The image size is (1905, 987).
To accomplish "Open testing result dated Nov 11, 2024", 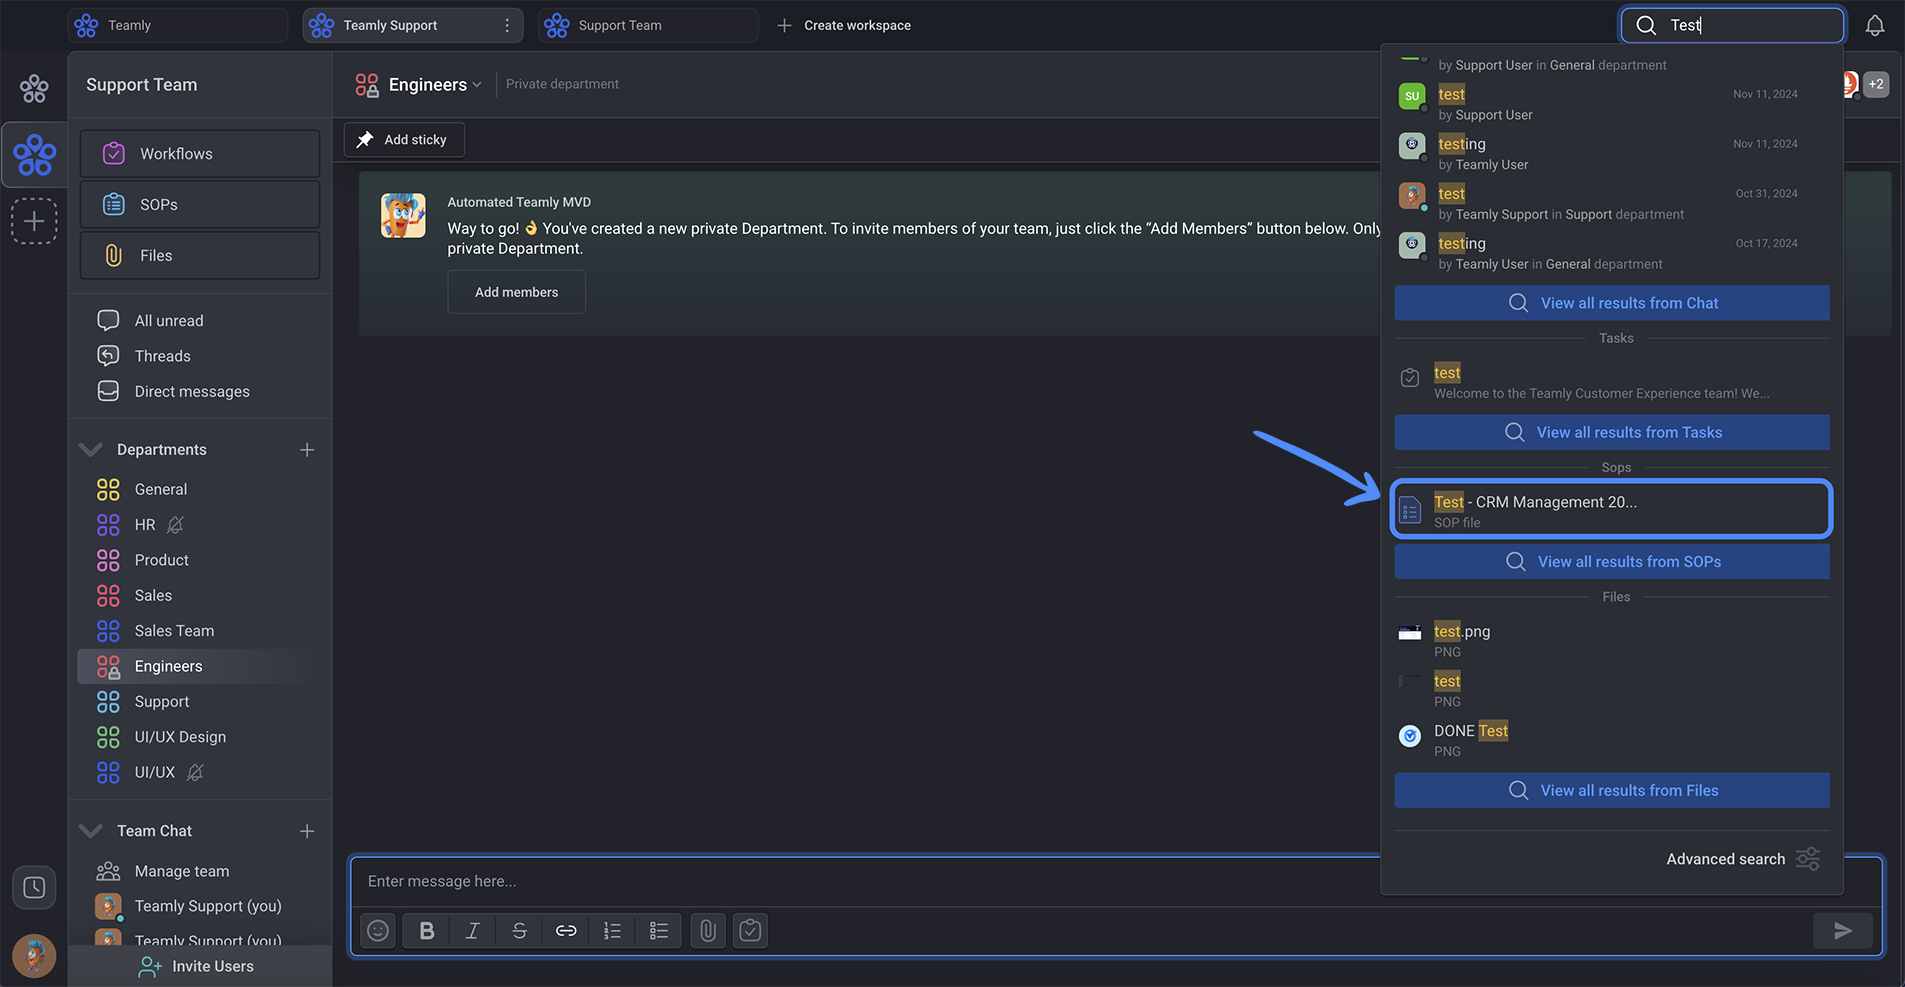I will tap(1612, 154).
